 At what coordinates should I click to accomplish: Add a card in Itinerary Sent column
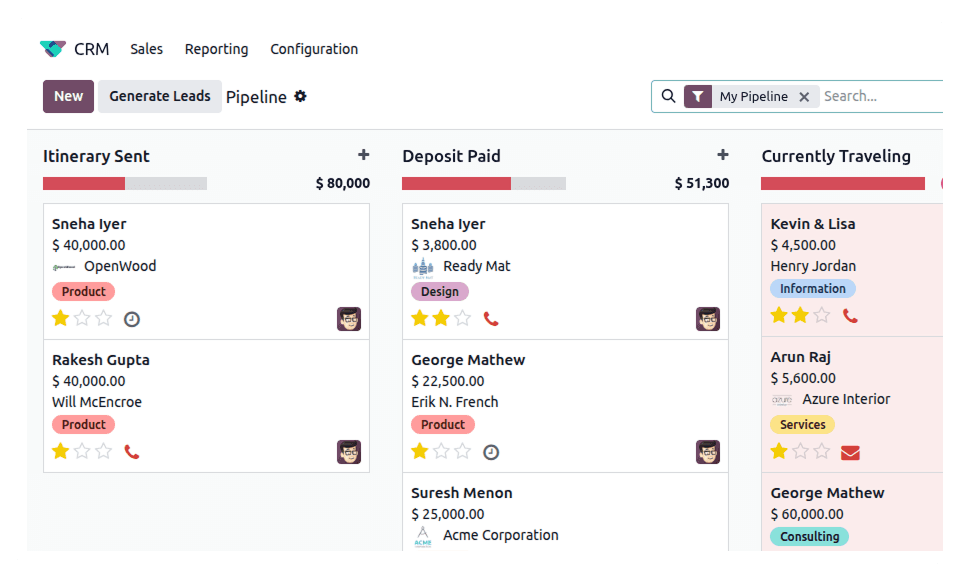pyautogui.click(x=364, y=155)
